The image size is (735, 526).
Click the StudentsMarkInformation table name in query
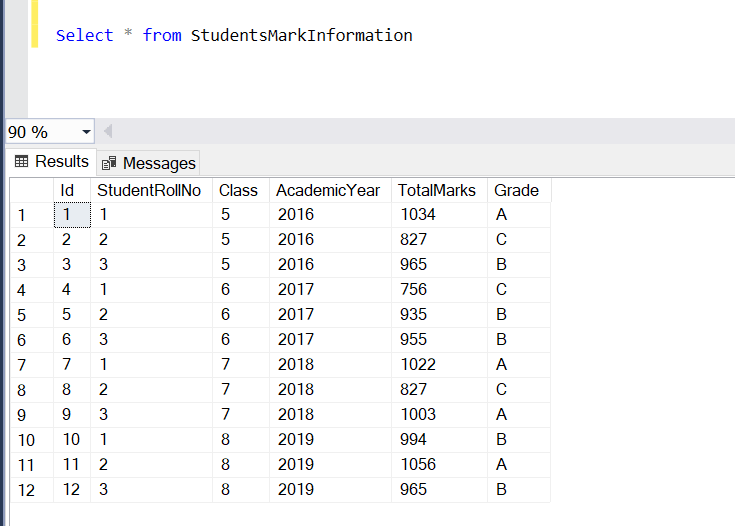pos(301,36)
